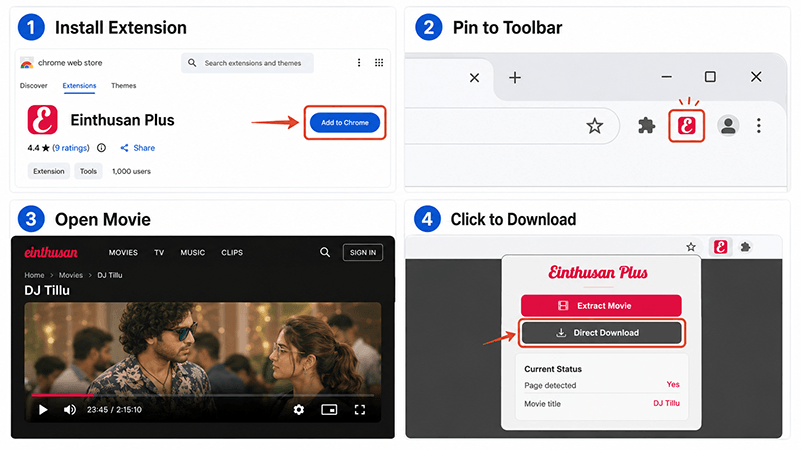Bookmark page with the star icon in step 2

pos(595,126)
